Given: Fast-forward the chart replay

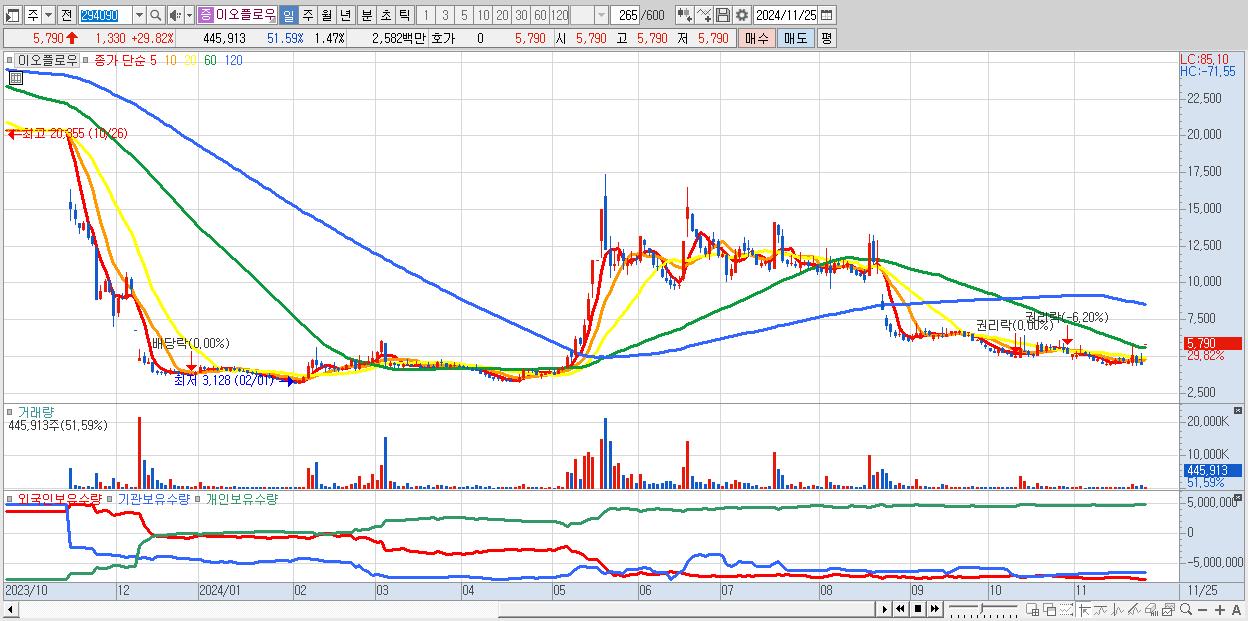Looking at the screenshot, I should coord(934,609).
